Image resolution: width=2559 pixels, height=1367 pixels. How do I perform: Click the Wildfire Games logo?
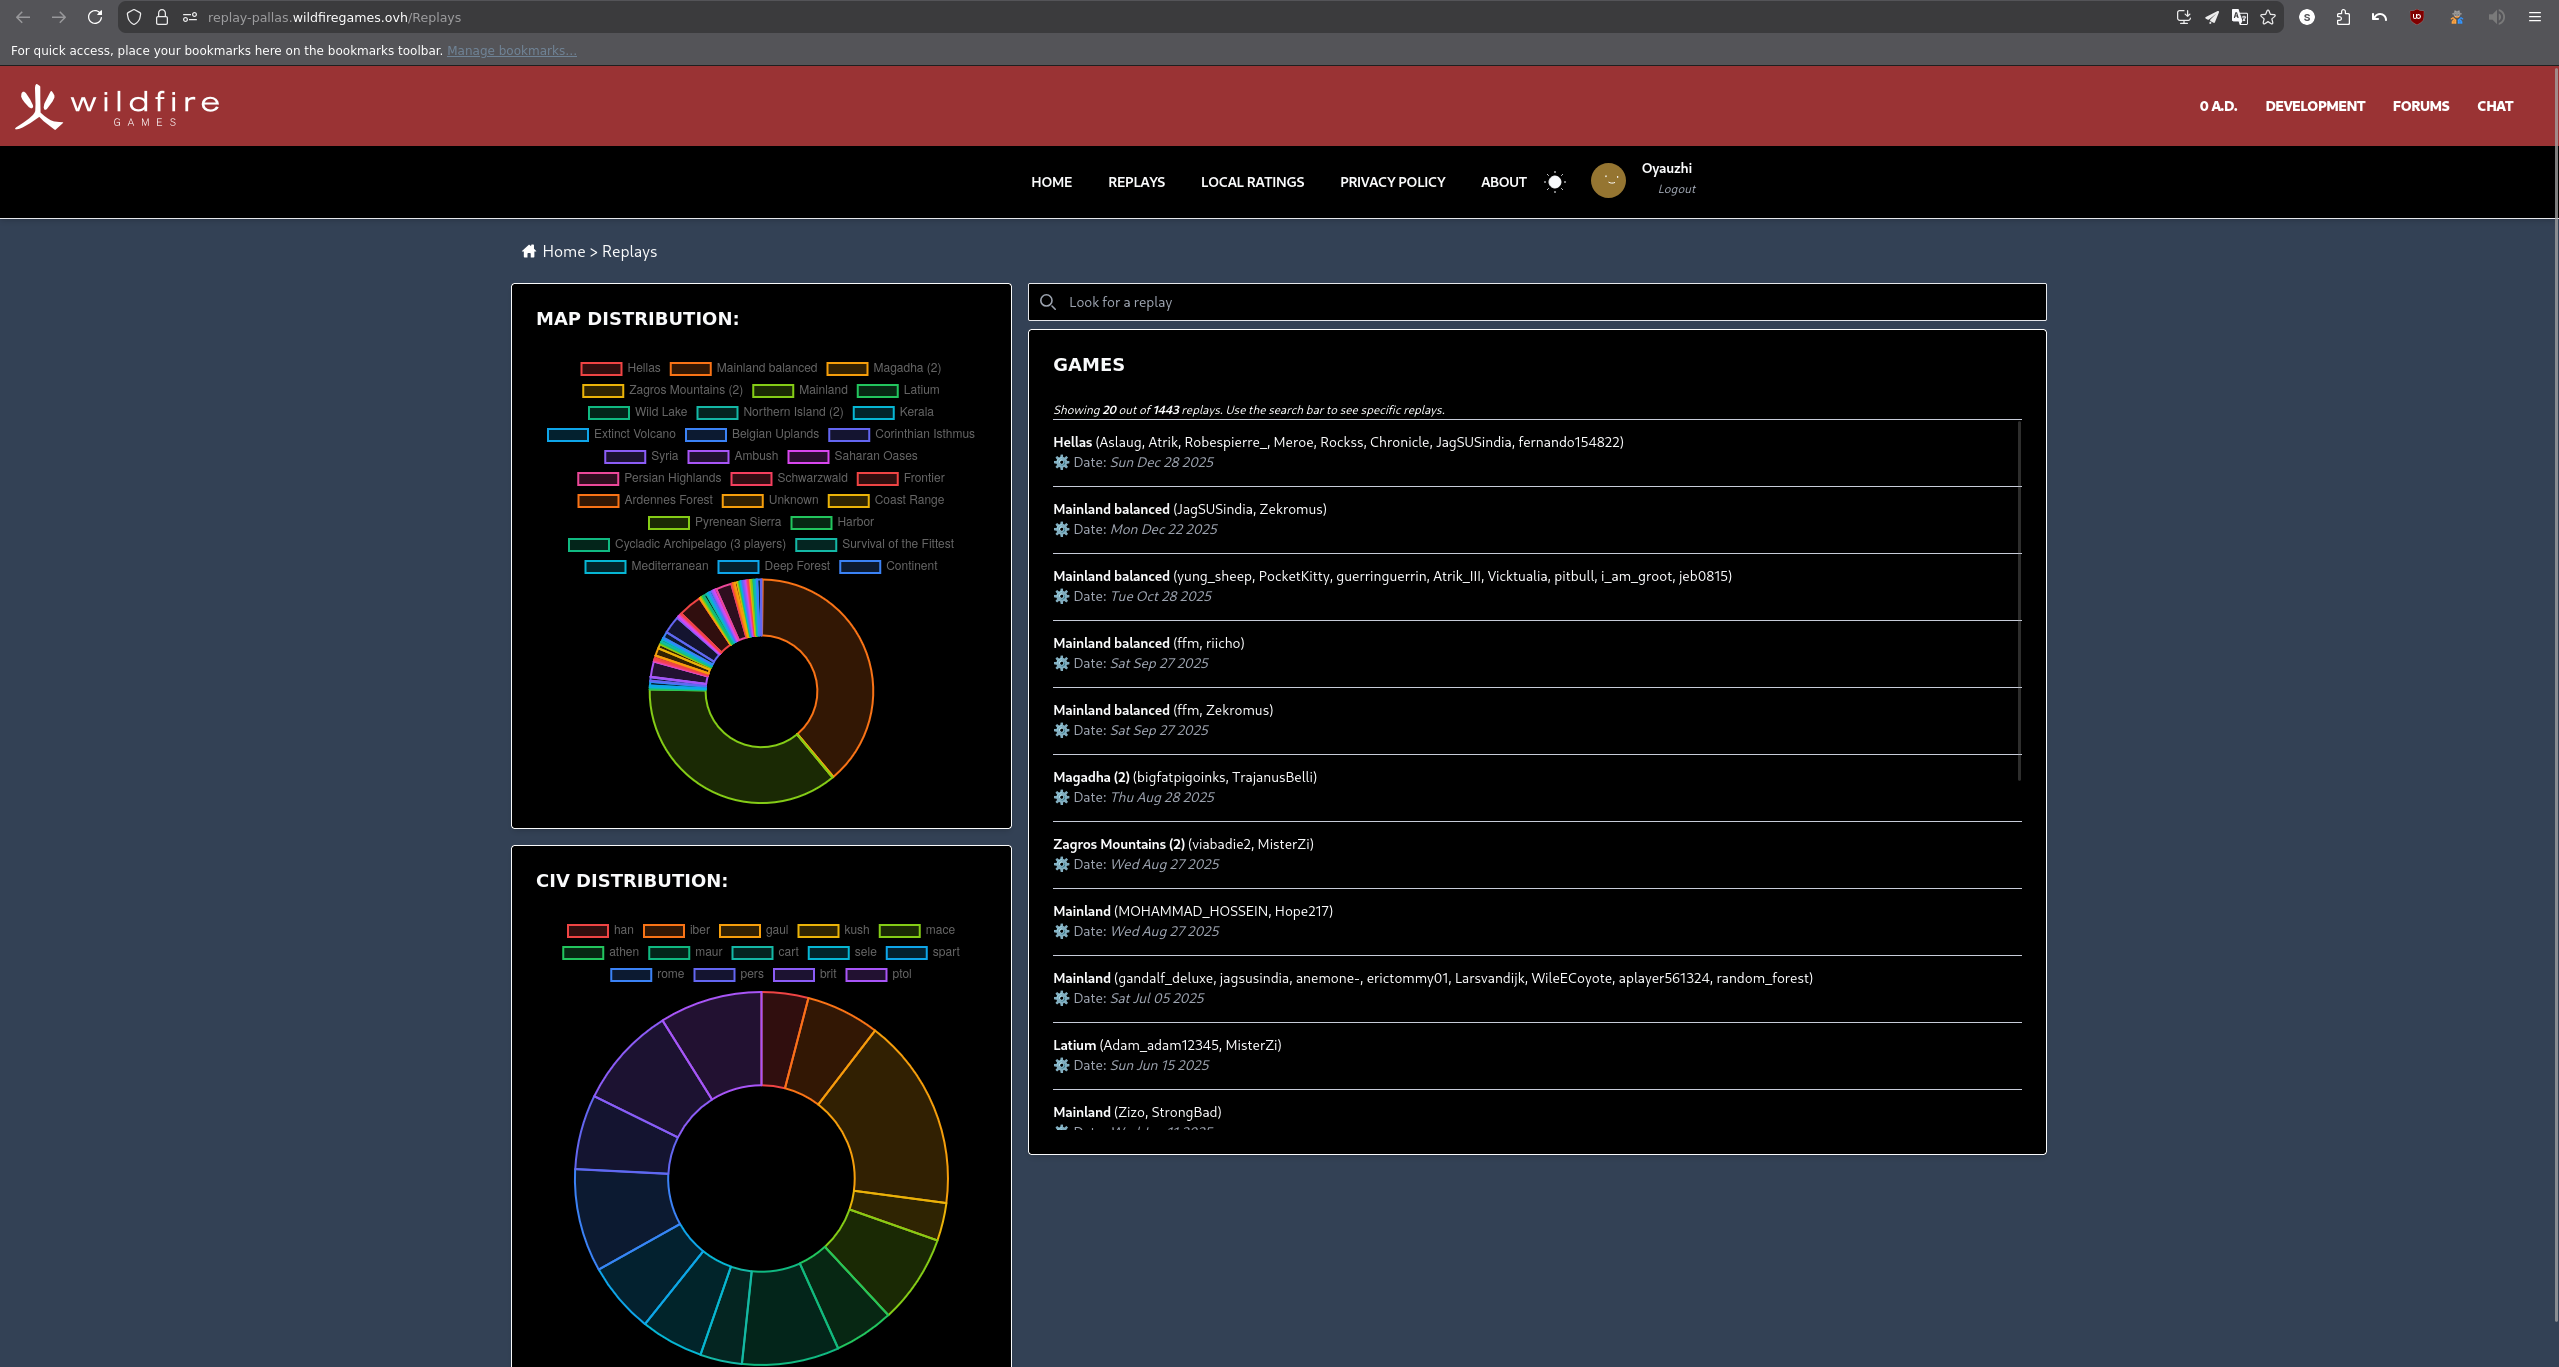[x=117, y=106]
